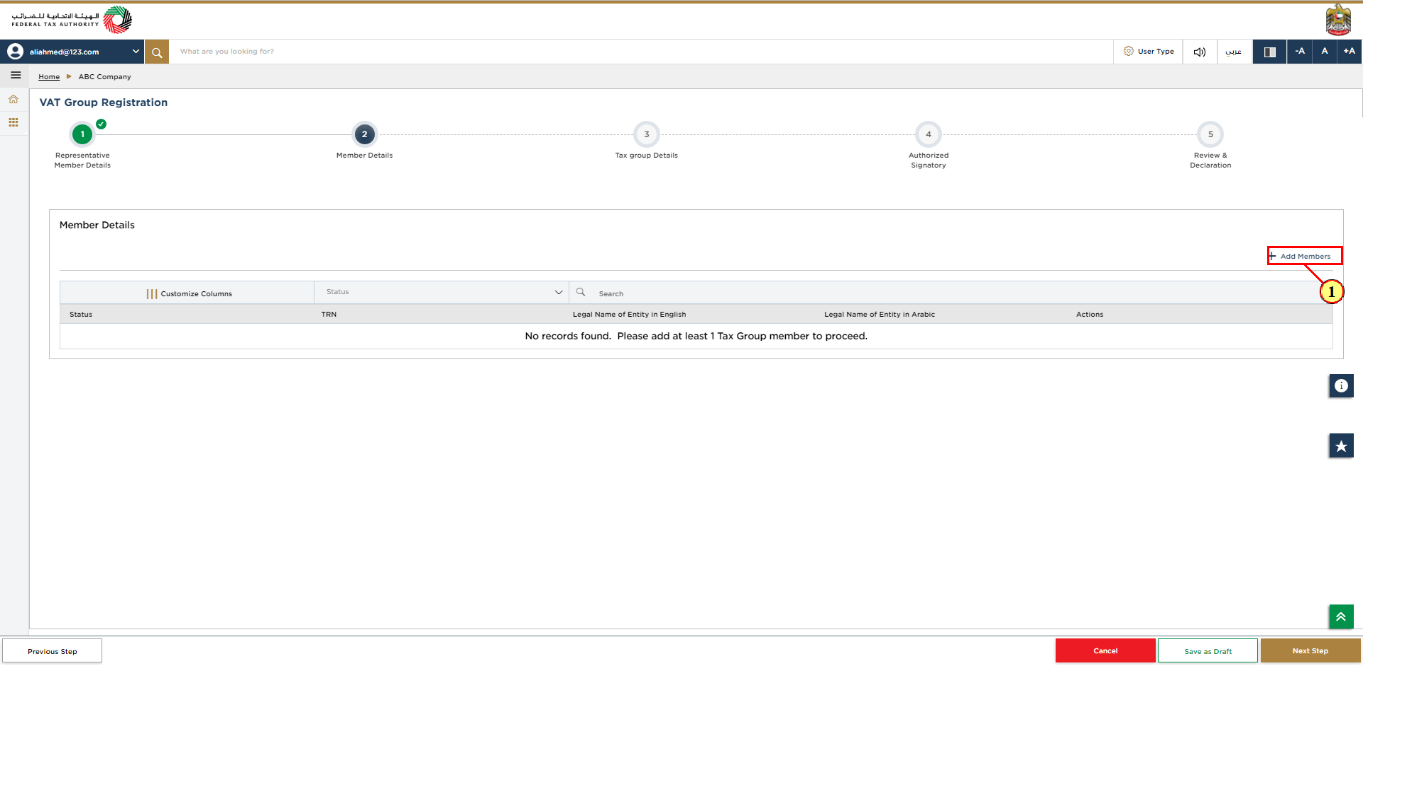This screenshot has height=801, width=1414.
Task: Click 'Legal Name of Entity in Arabic' header
Action: pyautogui.click(x=879, y=314)
